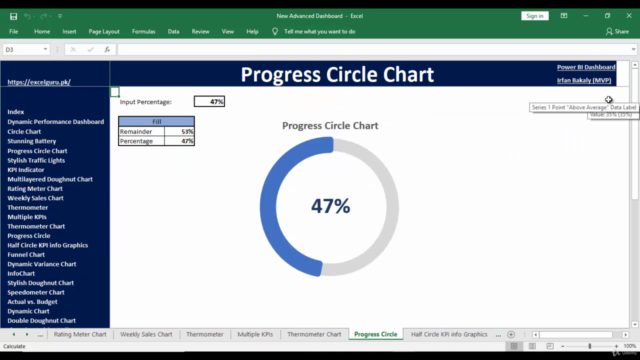Image resolution: width=640 pixels, height=360 pixels.
Task: Go to the Index sidebar link
Action: tap(16, 112)
